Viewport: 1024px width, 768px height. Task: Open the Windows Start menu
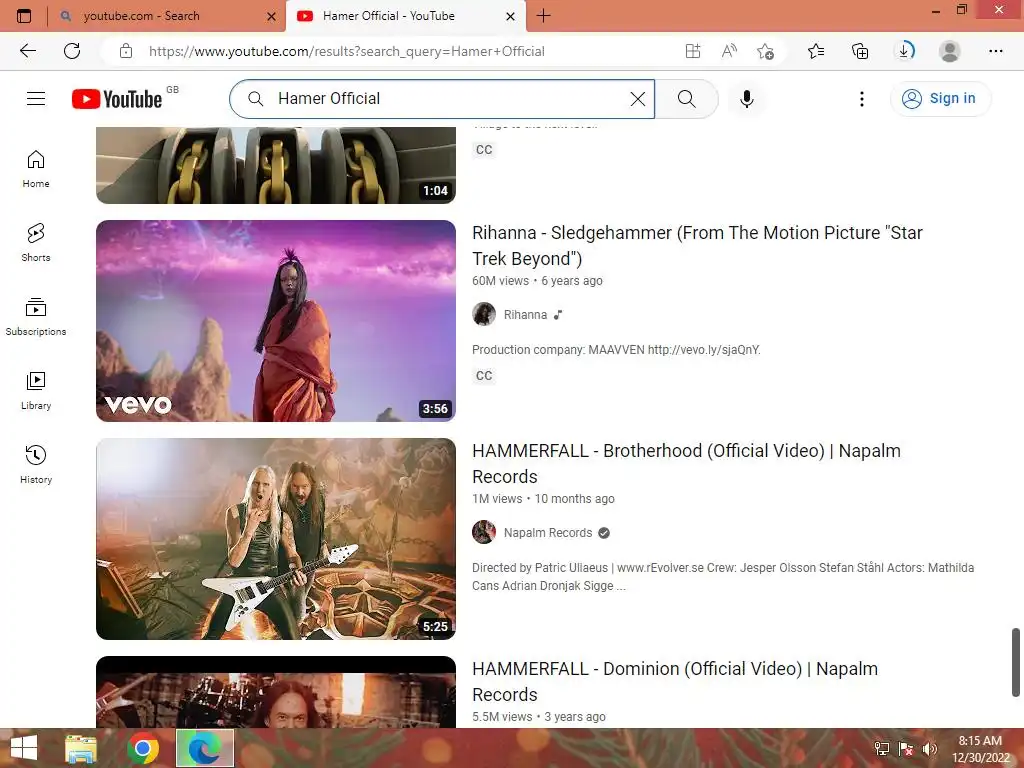tap(24, 748)
